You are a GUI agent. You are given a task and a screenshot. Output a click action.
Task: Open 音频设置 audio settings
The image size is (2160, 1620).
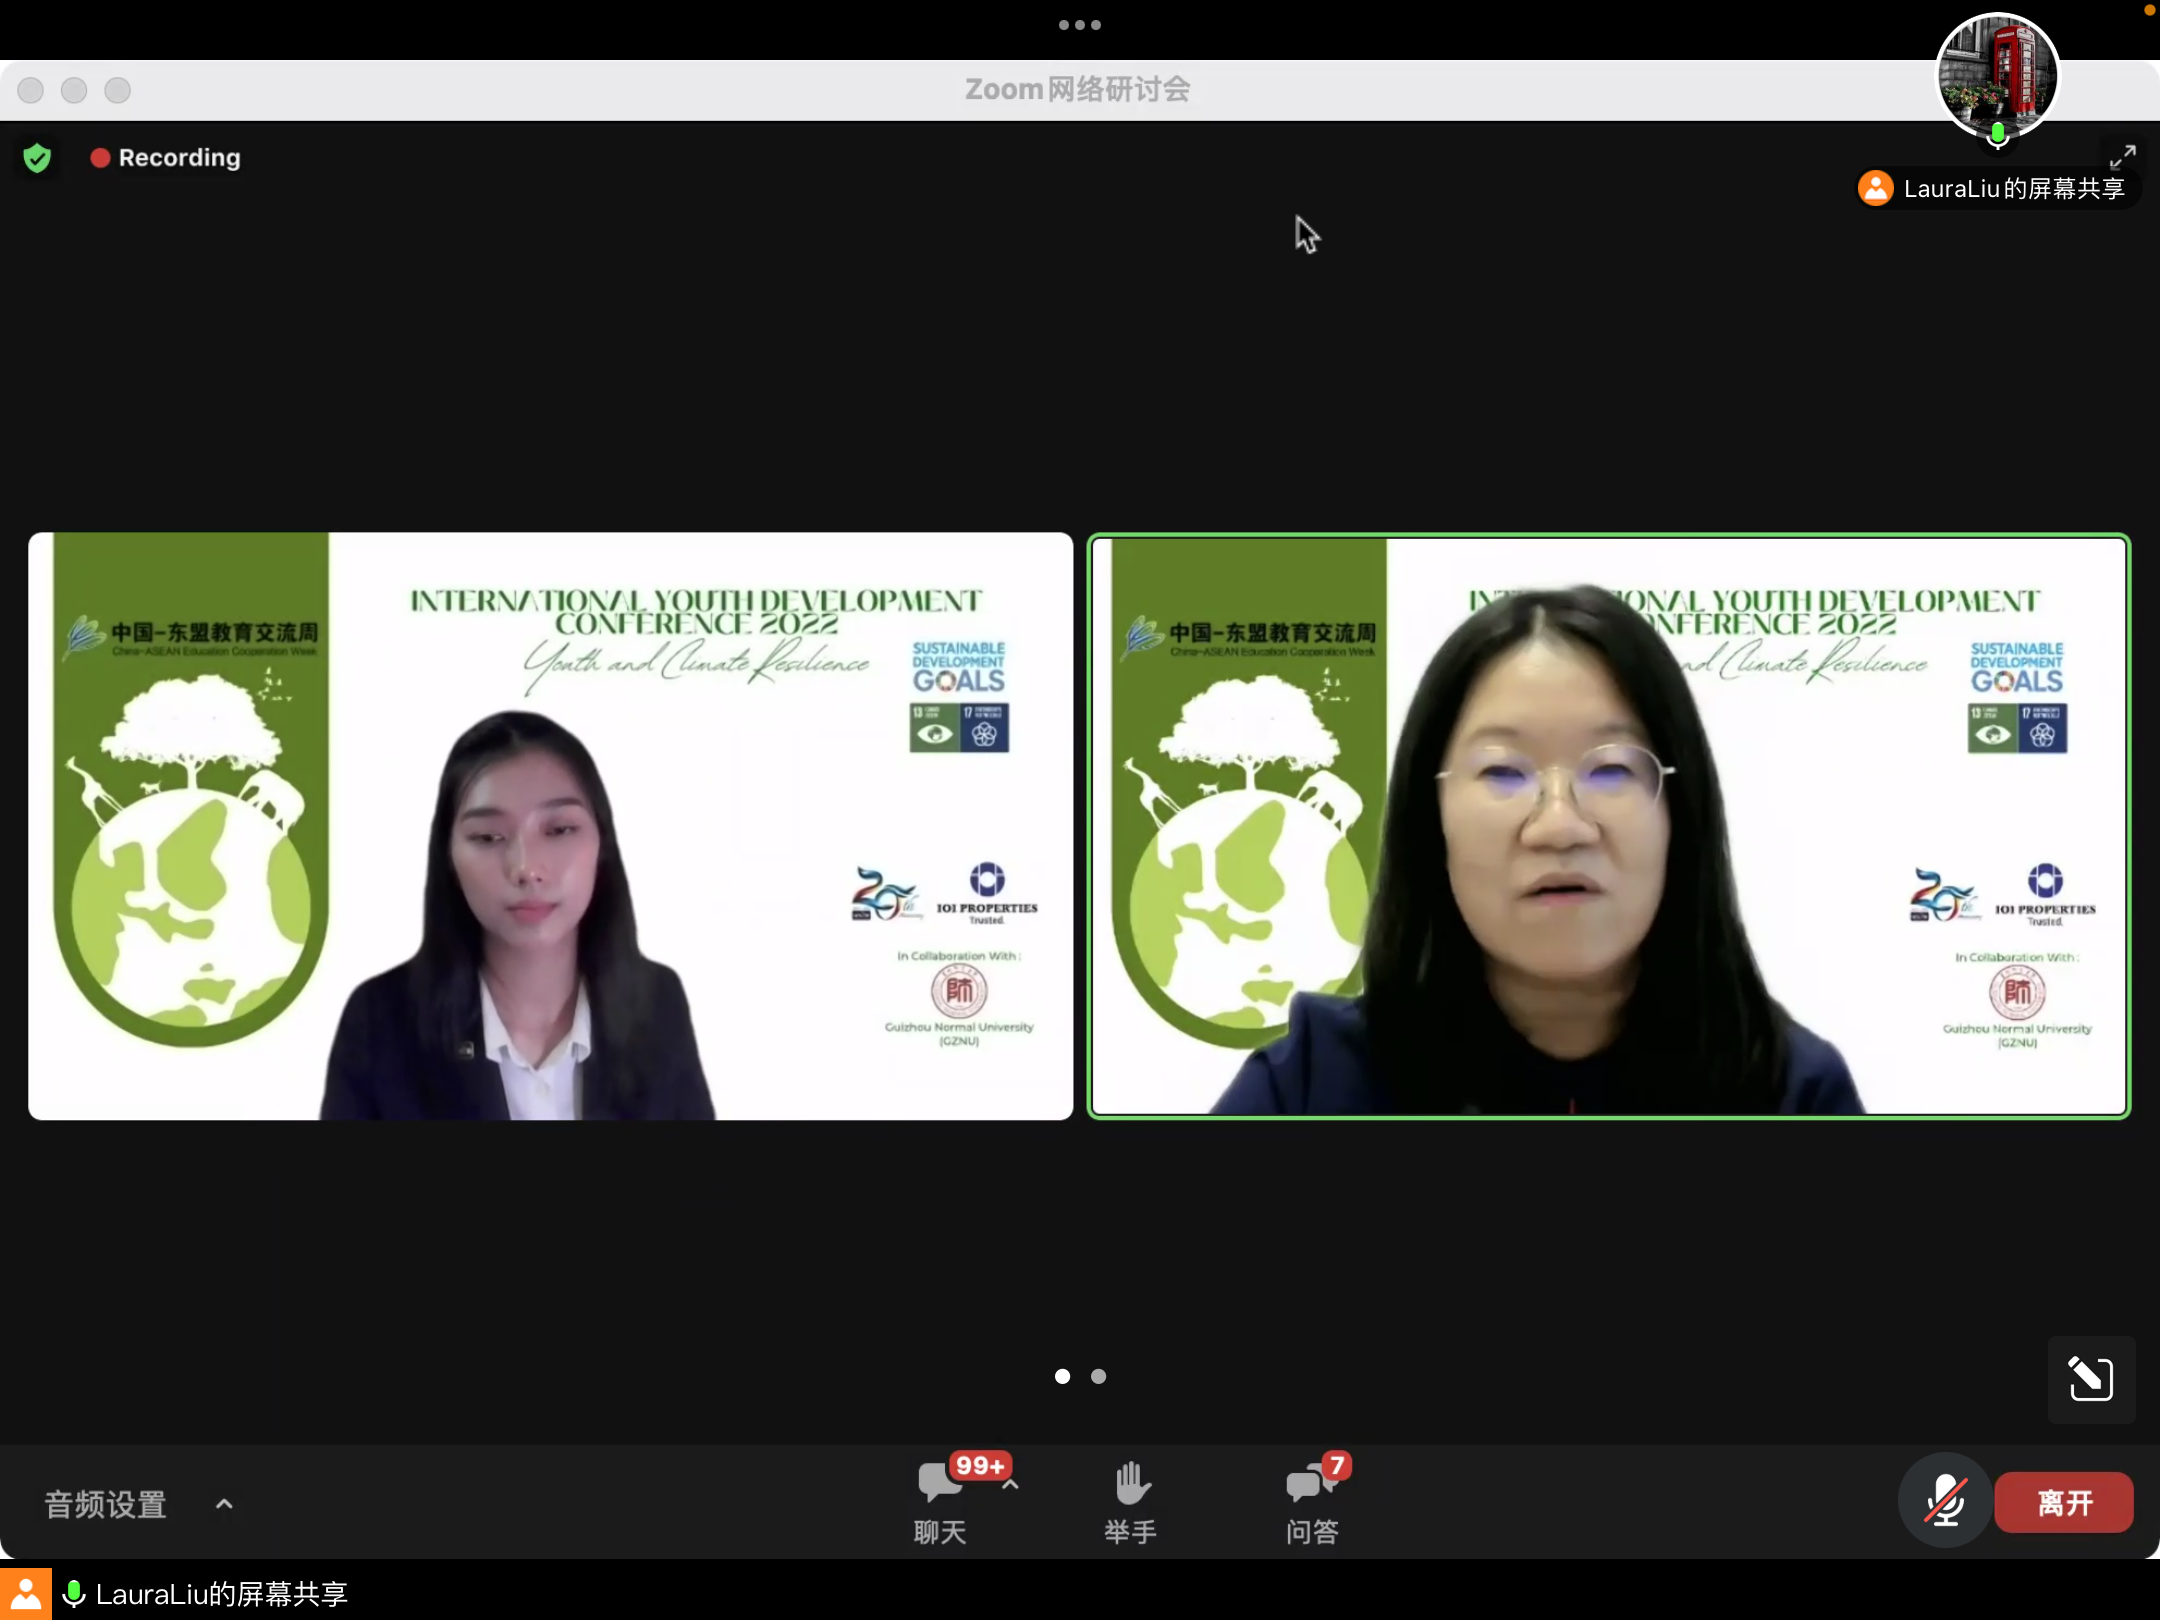[105, 1504]
